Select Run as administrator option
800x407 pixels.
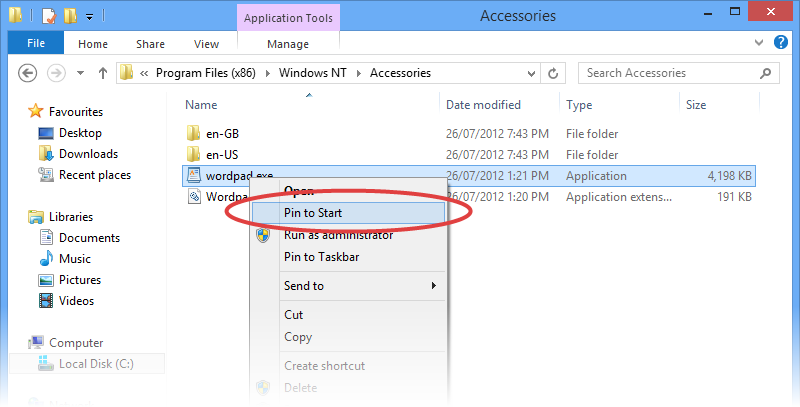[336, 235]
